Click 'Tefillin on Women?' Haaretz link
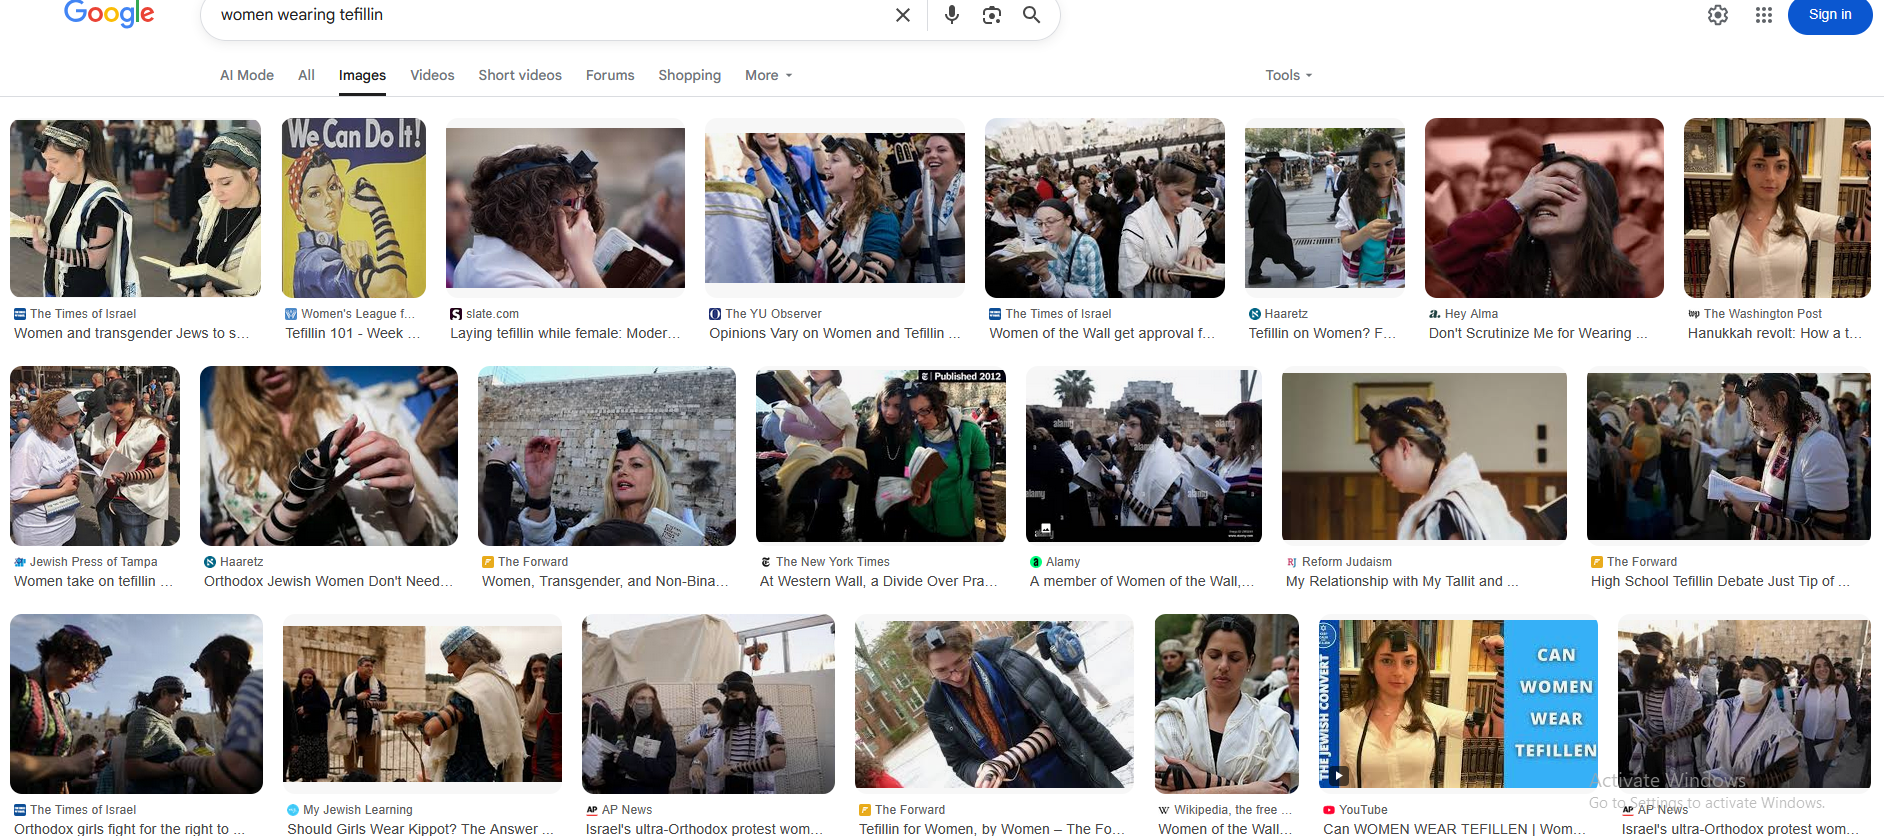Viewport: 1884px width, 836px height. 1322,333
